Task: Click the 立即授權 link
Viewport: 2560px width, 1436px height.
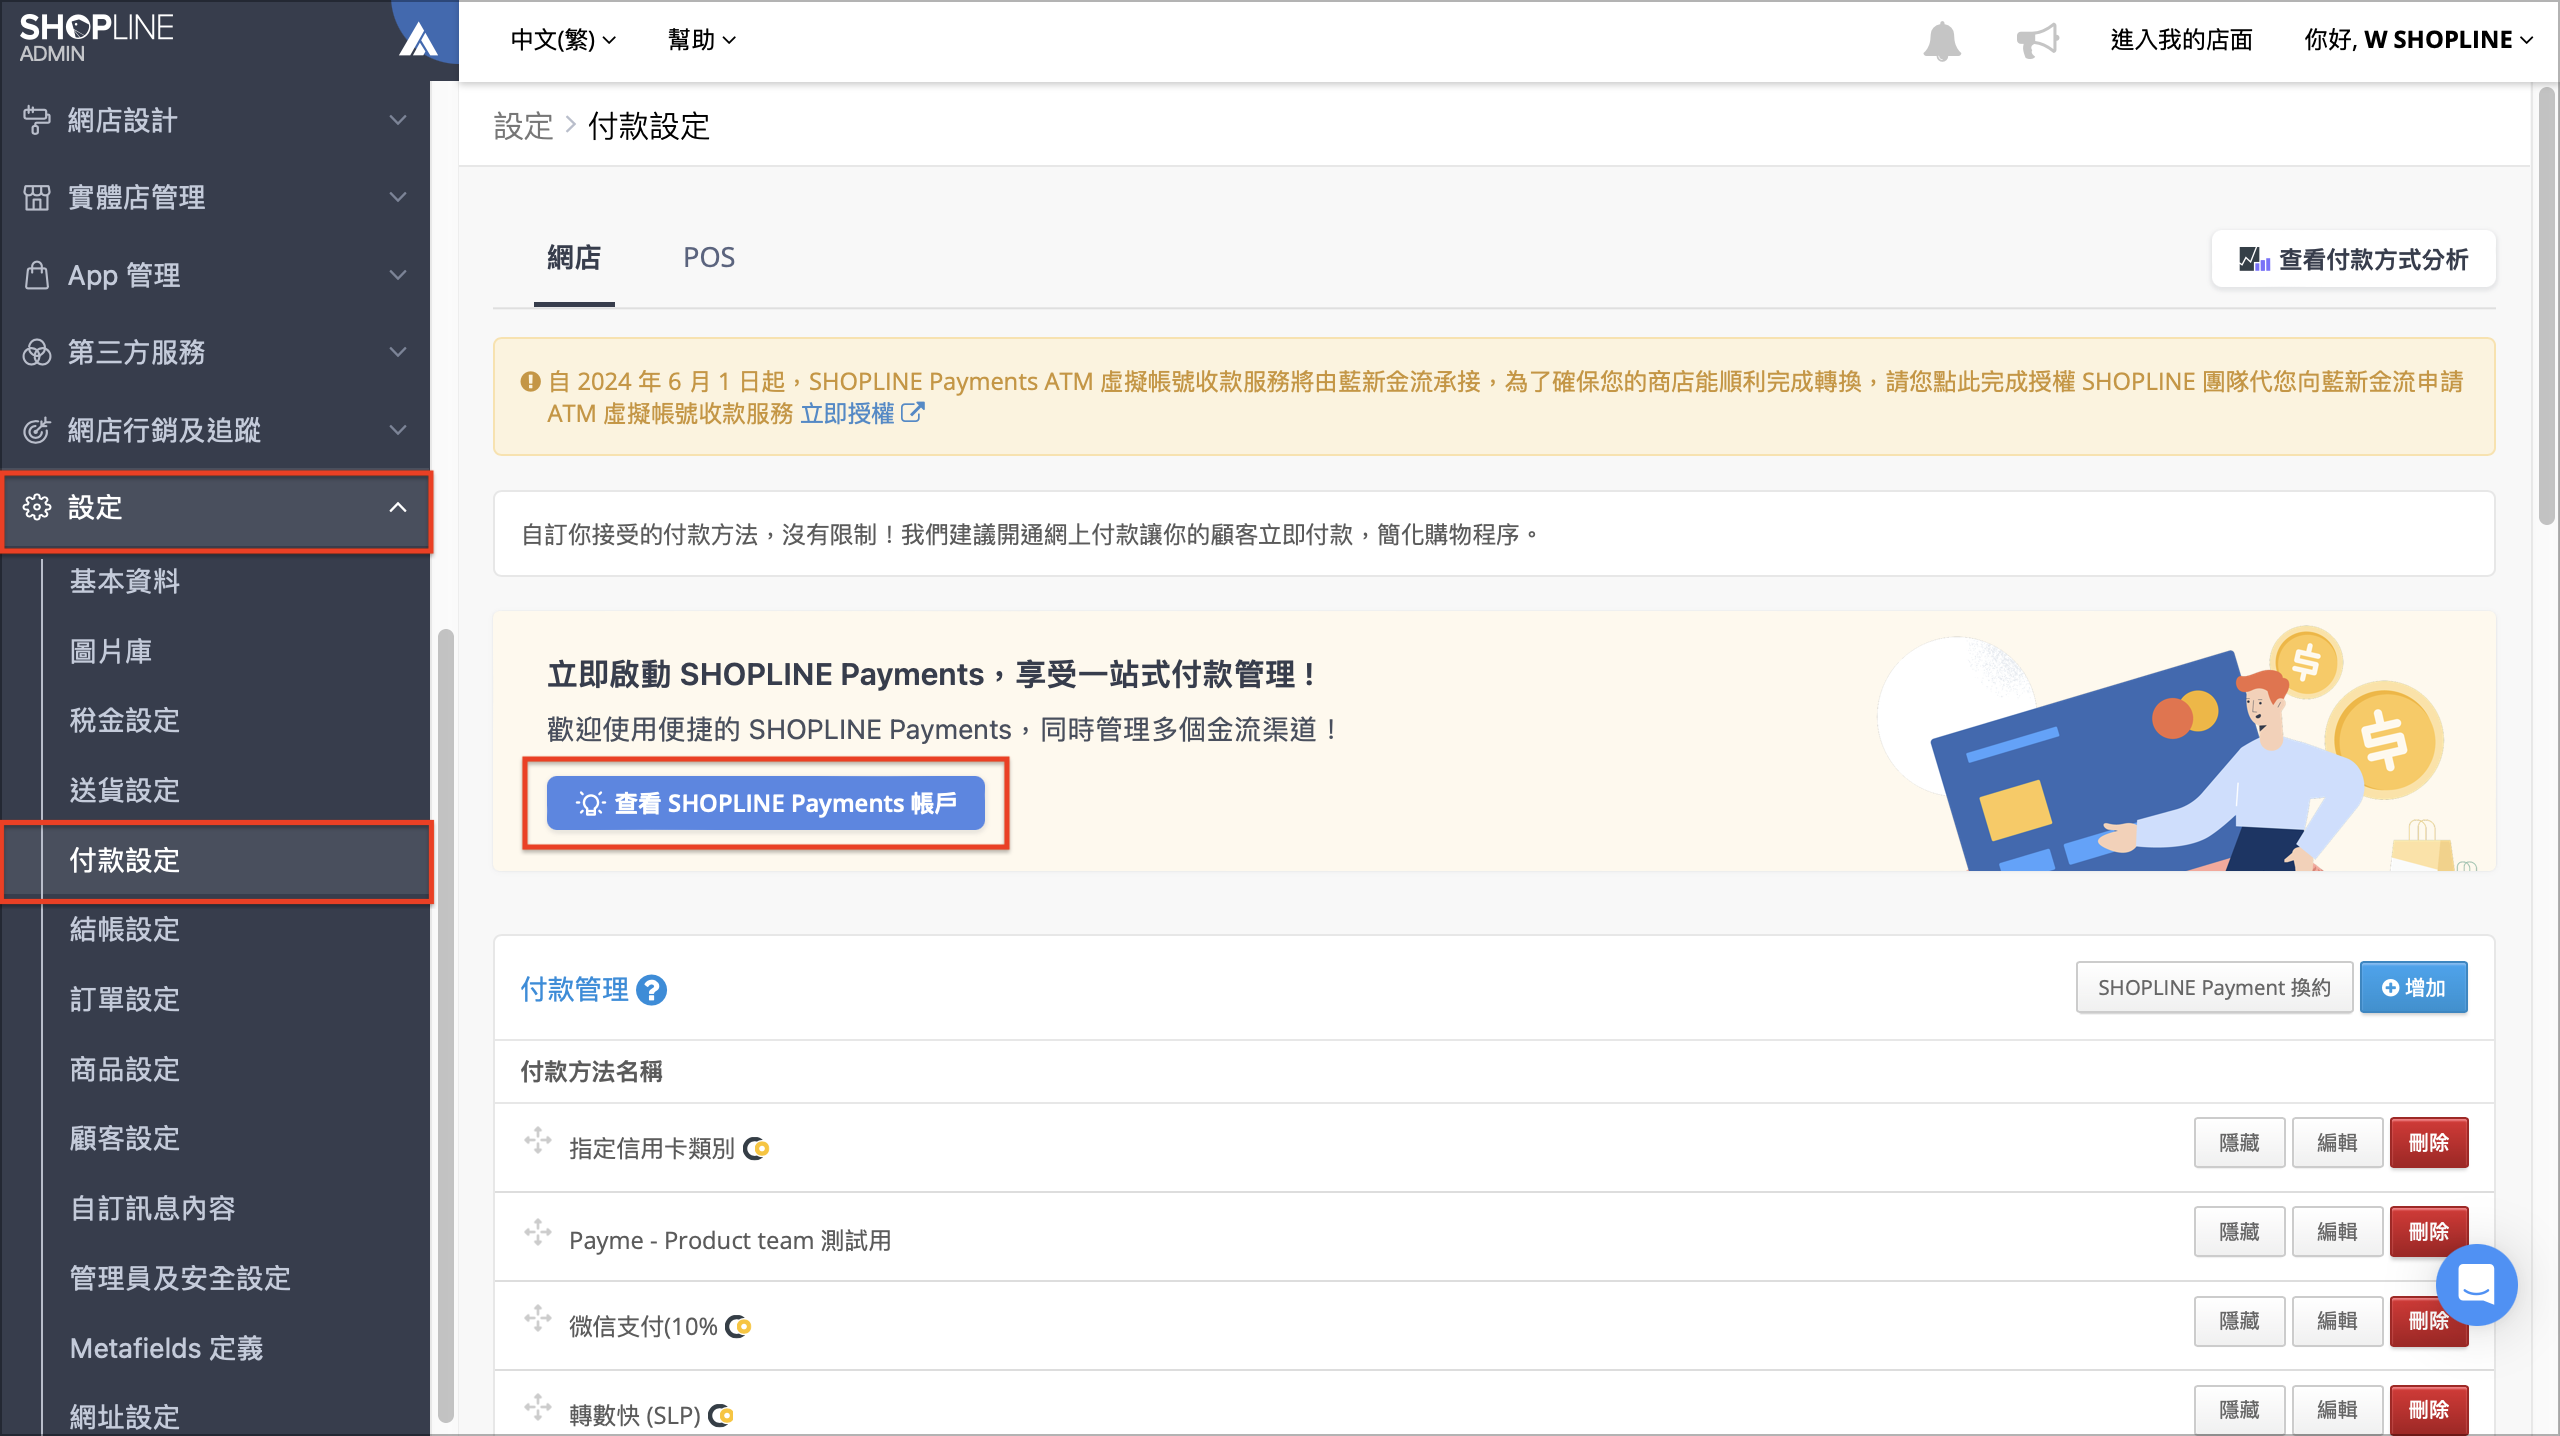Action: coord(847,413)
